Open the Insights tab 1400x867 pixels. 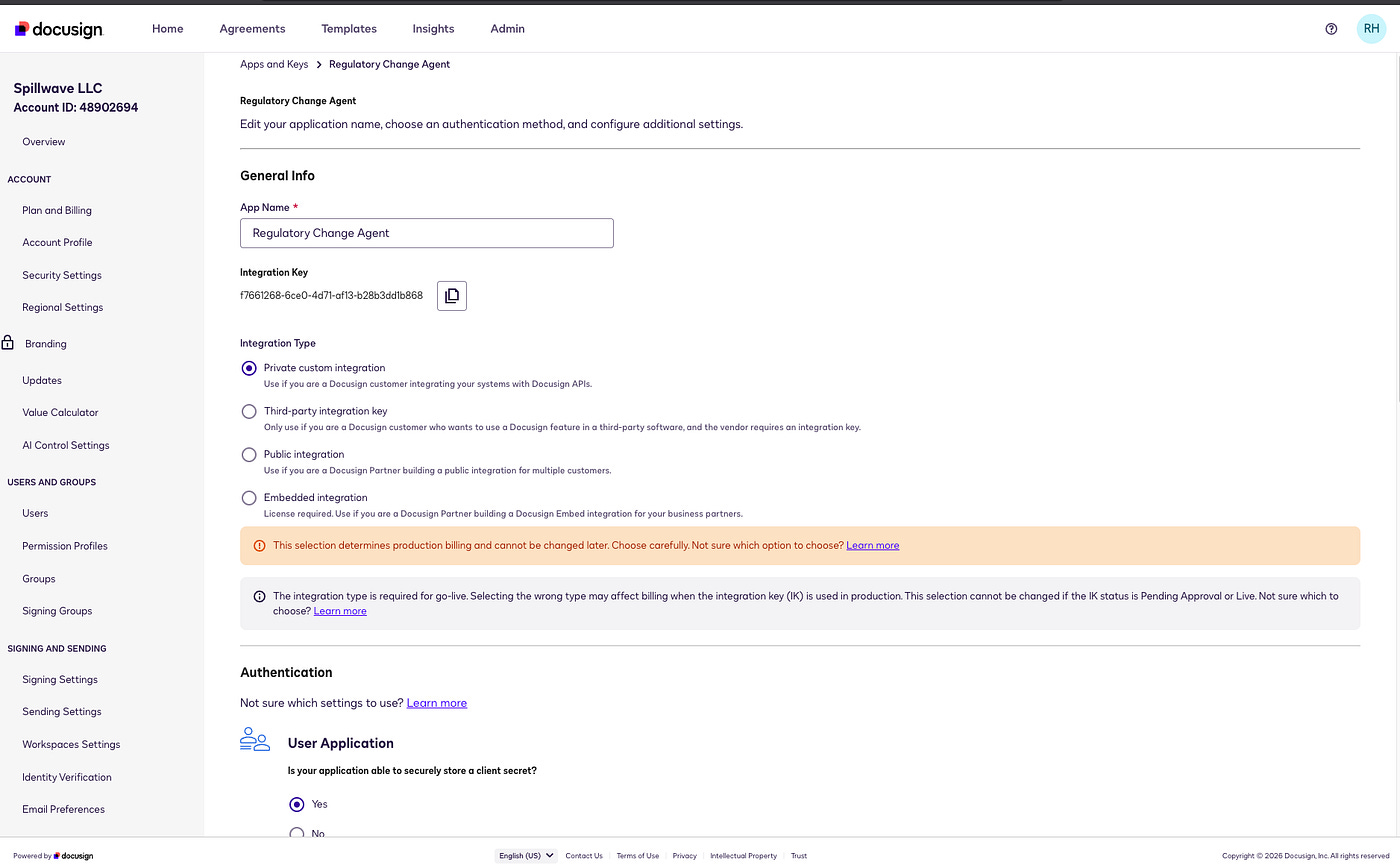click(x=433, y=29)
